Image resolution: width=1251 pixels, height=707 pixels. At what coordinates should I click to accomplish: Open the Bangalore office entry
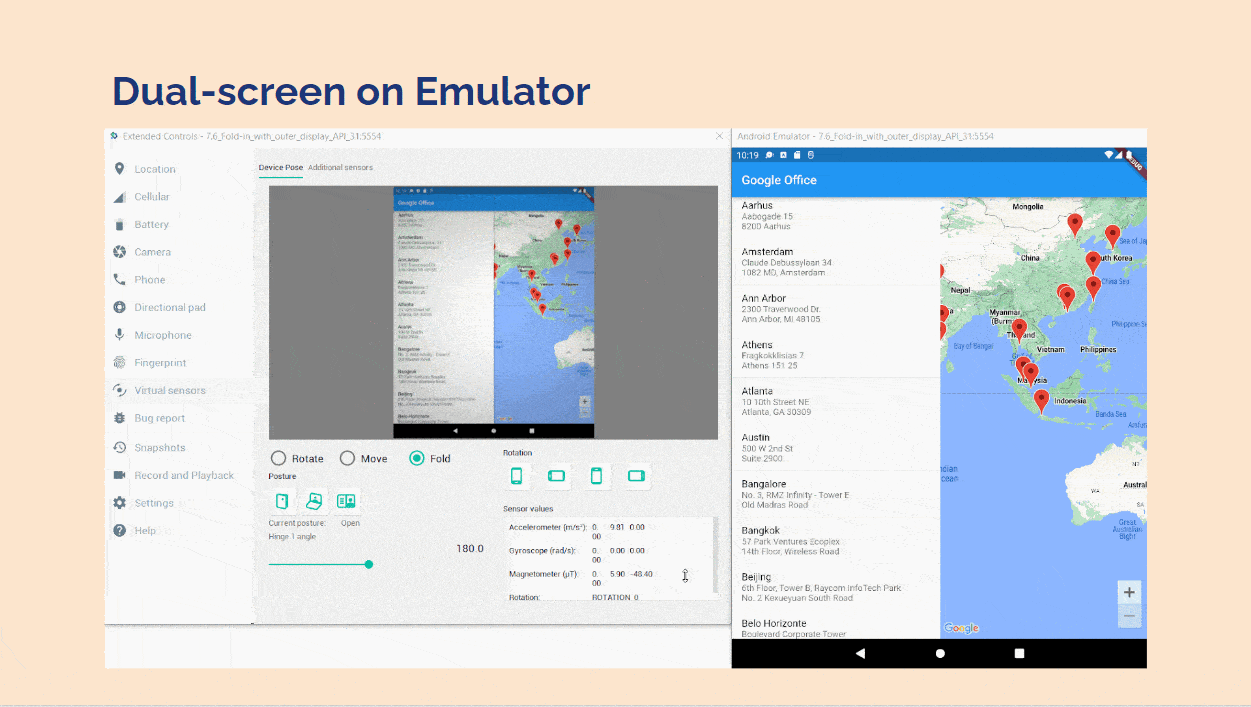(836, 494)
